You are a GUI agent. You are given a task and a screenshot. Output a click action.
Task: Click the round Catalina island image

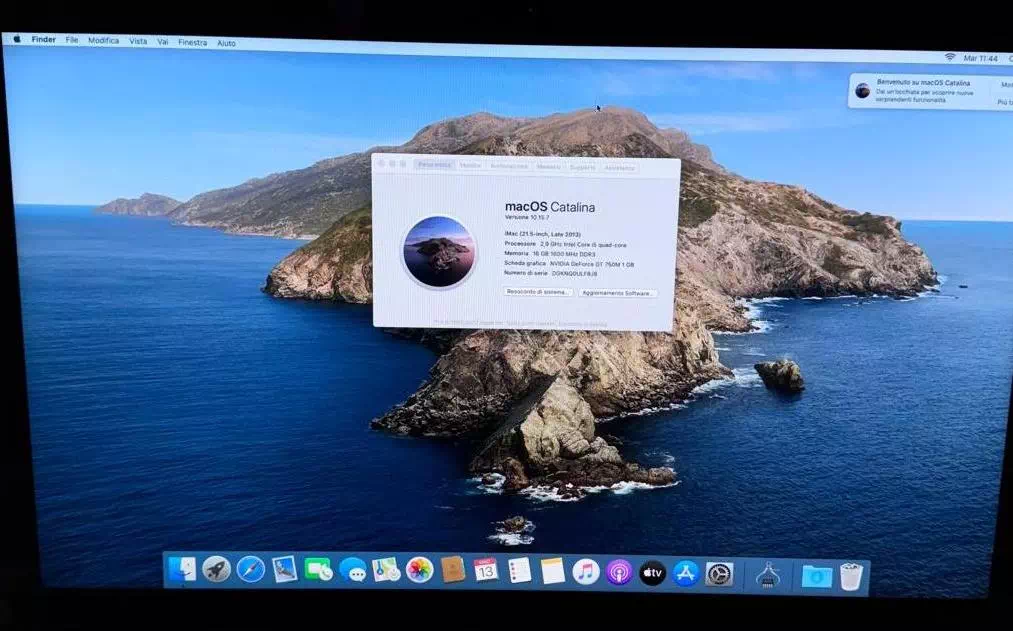439,252
